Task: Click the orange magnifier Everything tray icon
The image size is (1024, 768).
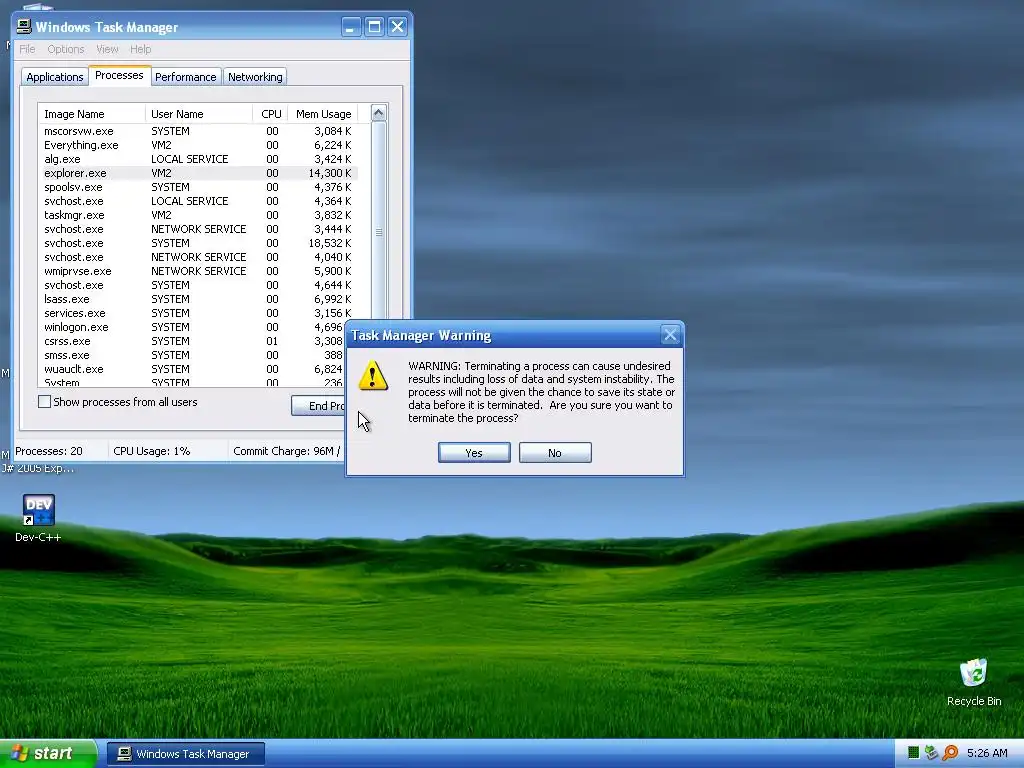Action: coord(950,753)
